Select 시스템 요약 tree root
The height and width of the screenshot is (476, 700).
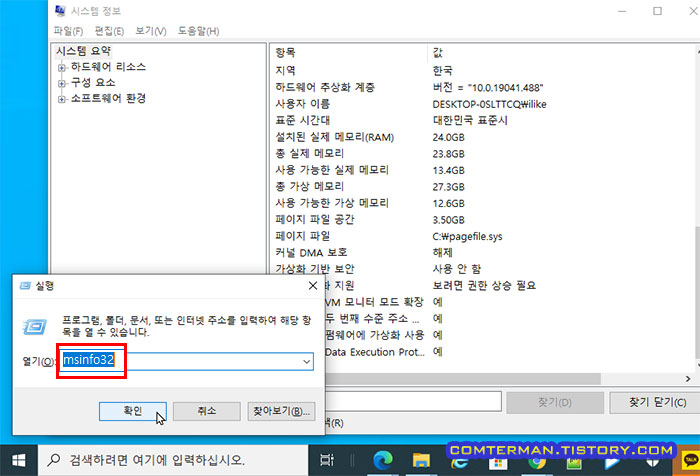83,51
